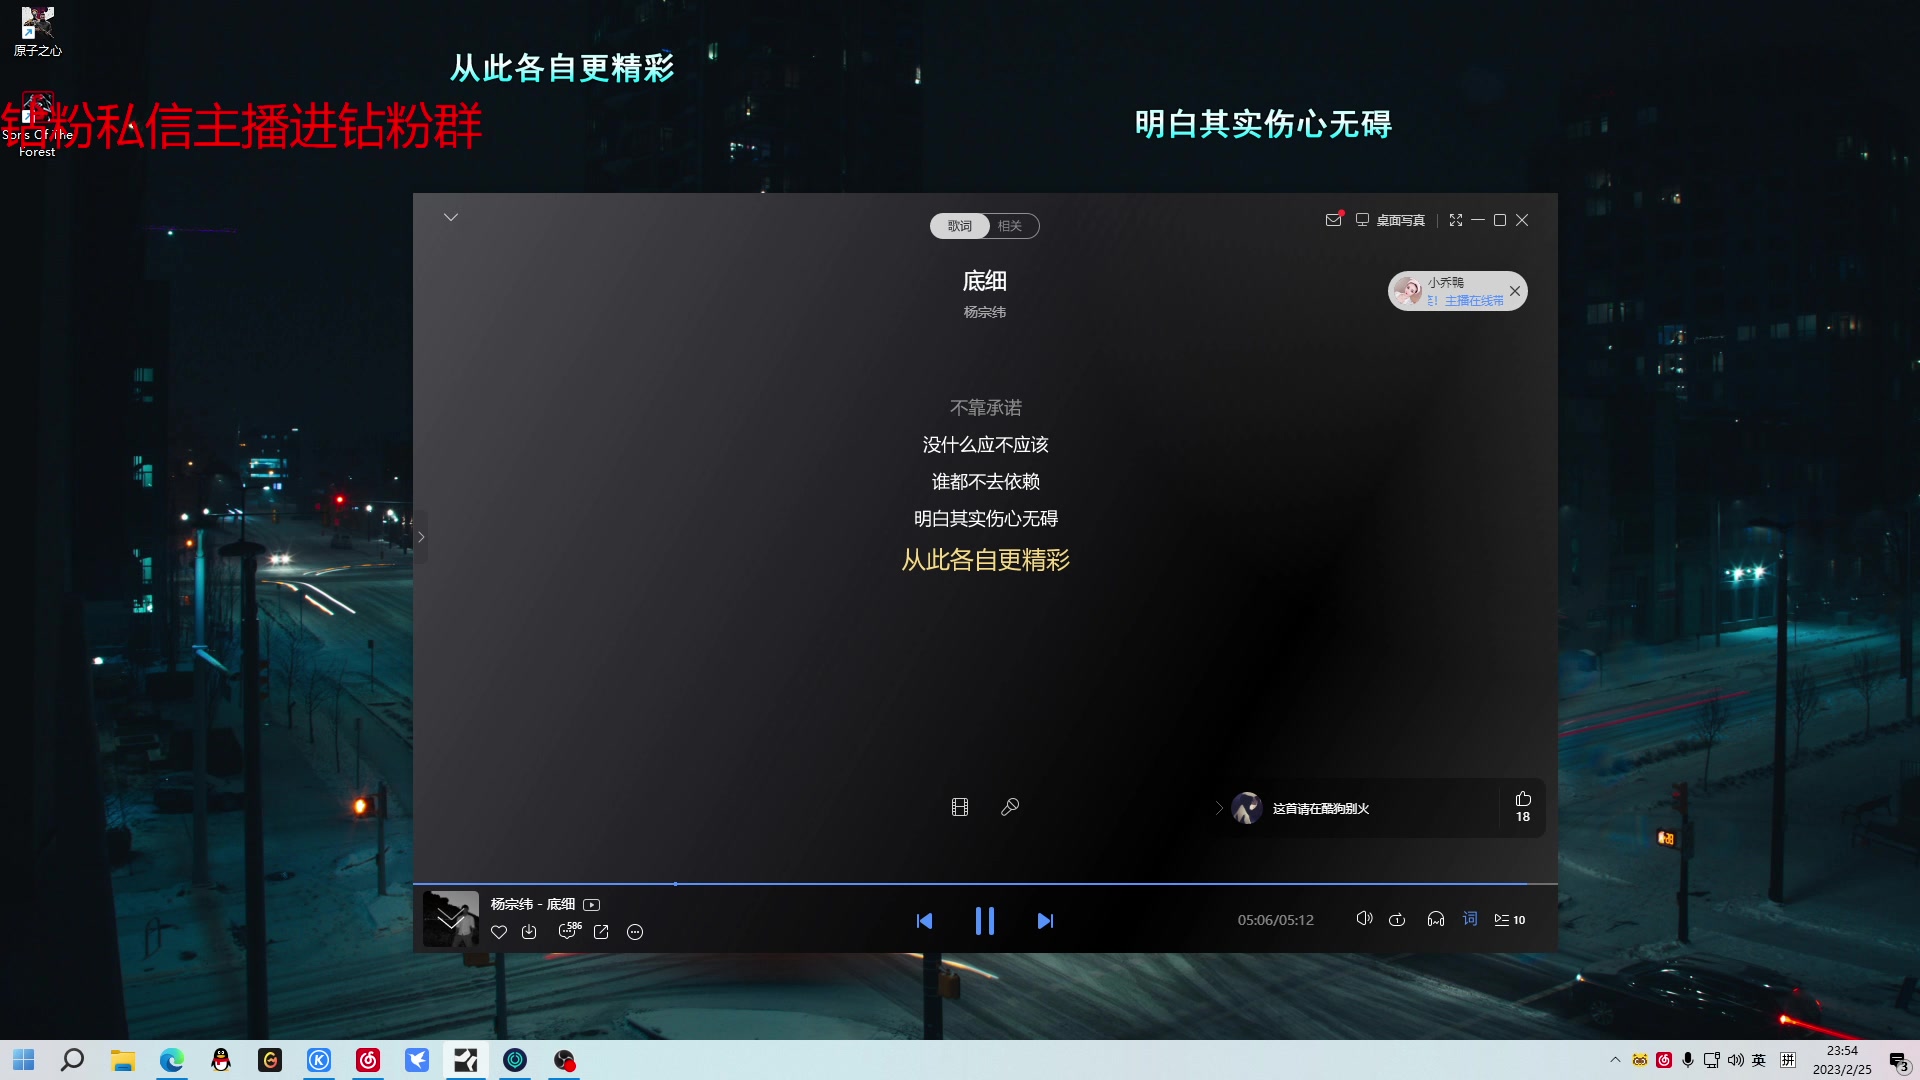Collapse player via album cover chevron

(x=450, y=918)
